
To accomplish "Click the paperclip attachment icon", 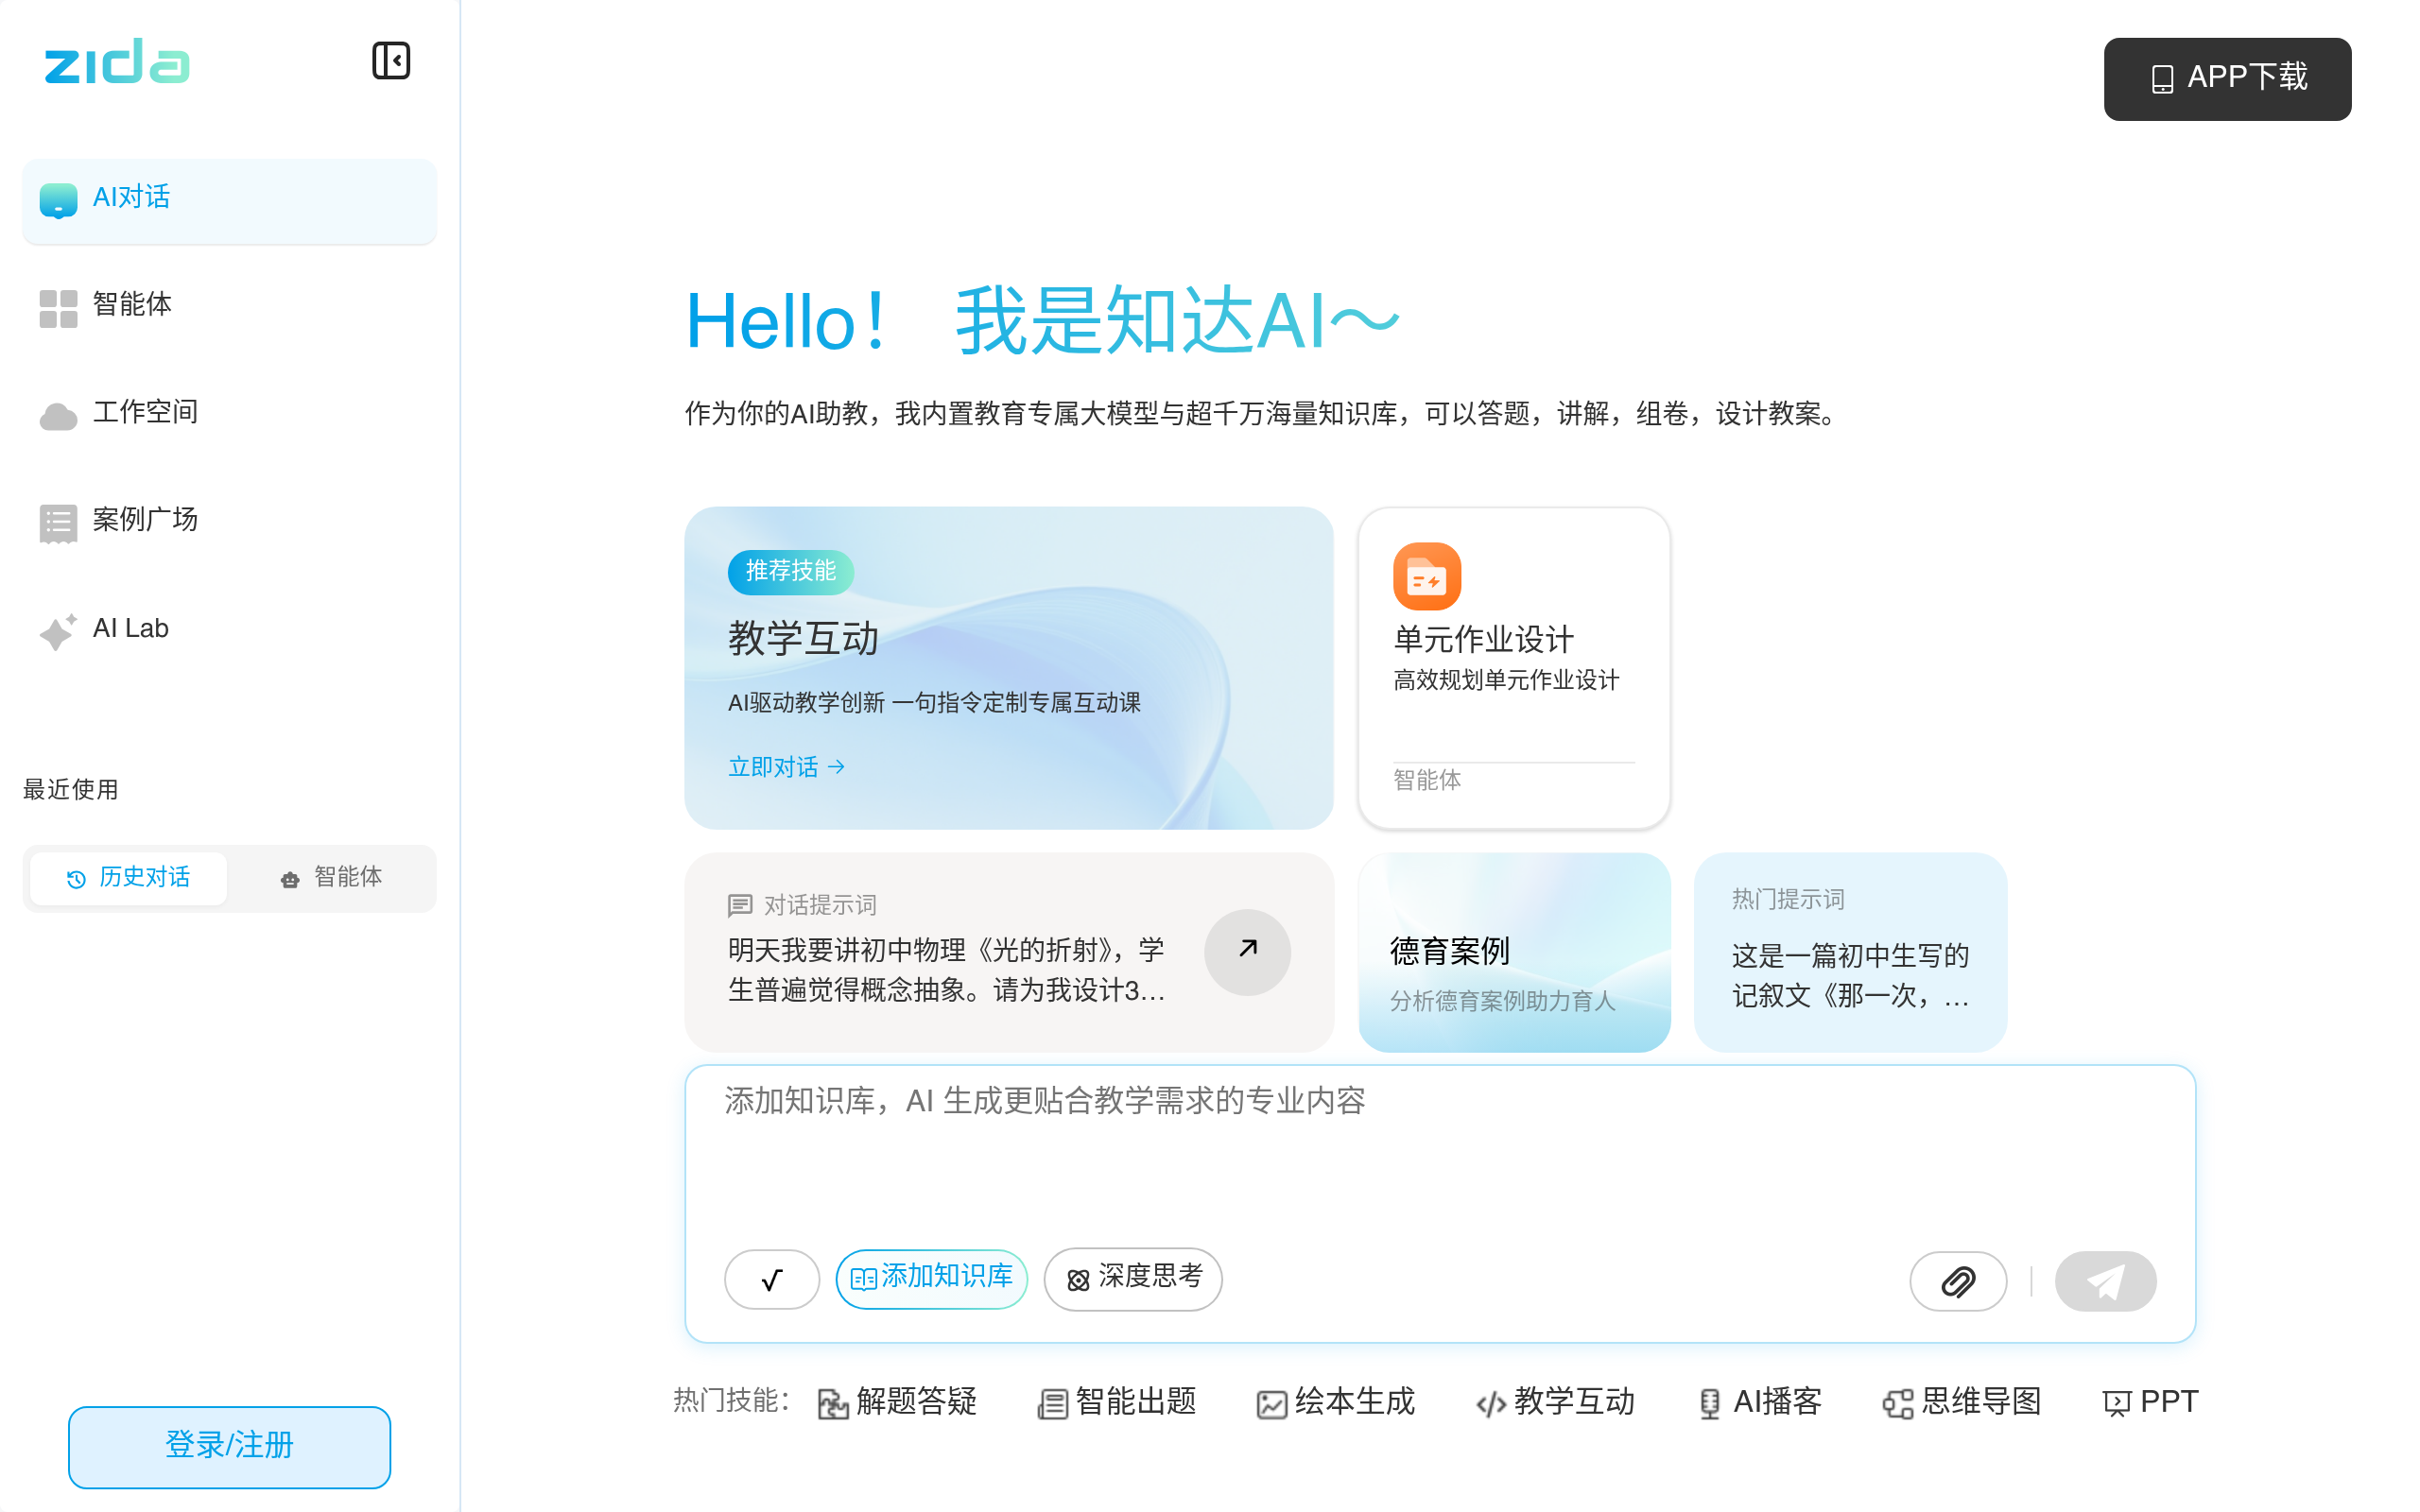I will point(1958,1281).
